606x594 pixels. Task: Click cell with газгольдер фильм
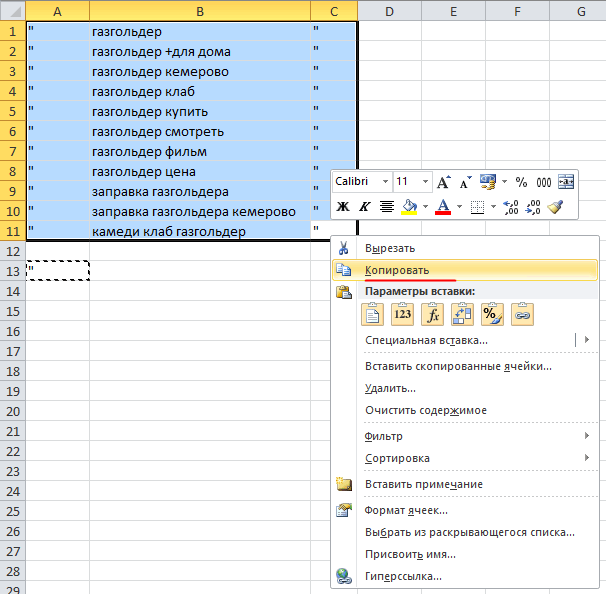coord(200,151)
